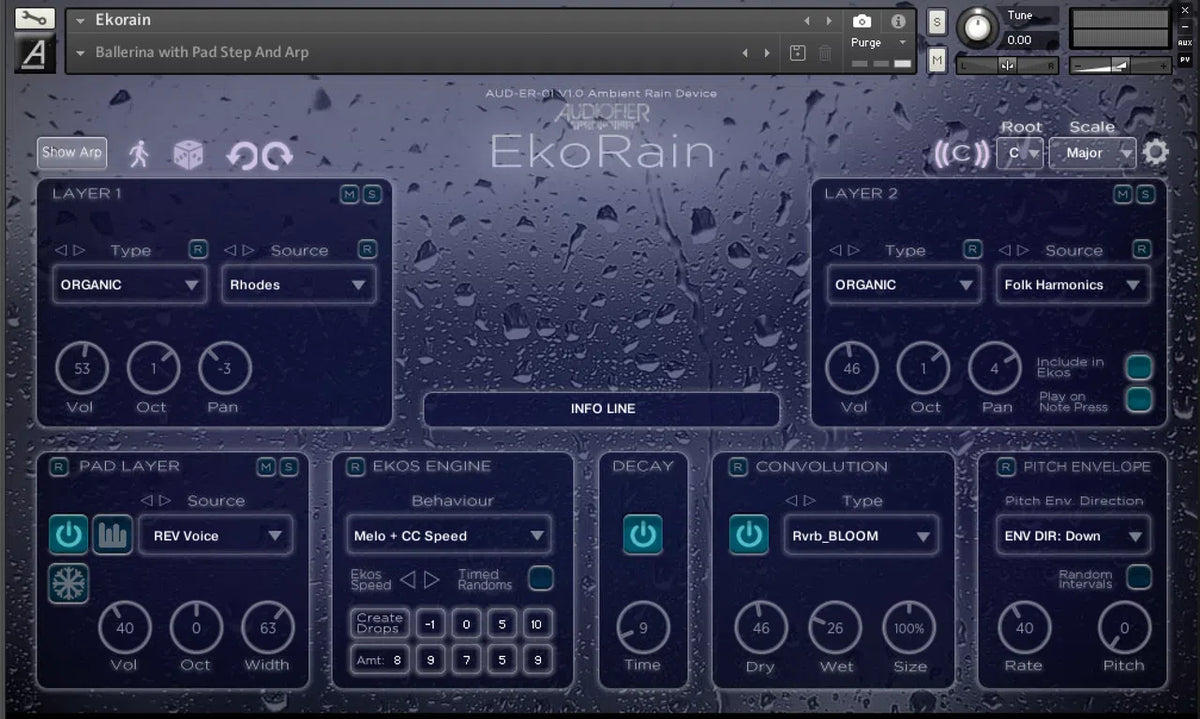
Task: Randomize settings with the dice icon
Action: pyautogui.click(x=188, y=153)
